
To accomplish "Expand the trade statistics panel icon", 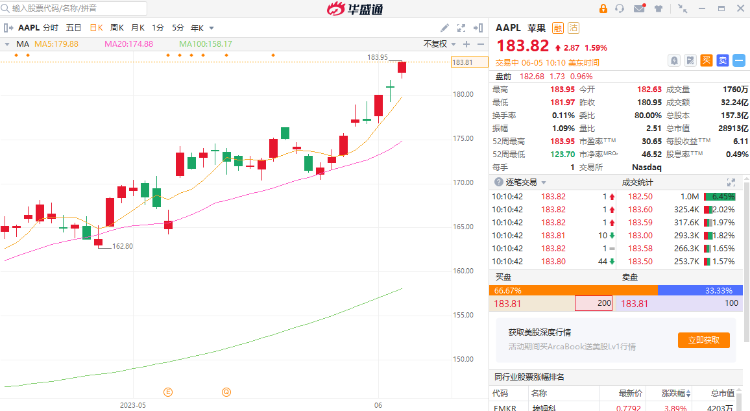I will (x=731, y=182).
